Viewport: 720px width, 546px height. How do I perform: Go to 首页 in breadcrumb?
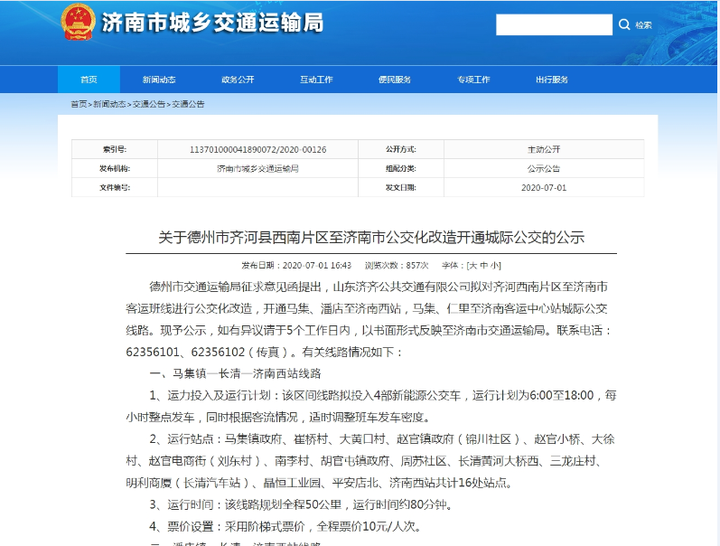tap(79, 104)
